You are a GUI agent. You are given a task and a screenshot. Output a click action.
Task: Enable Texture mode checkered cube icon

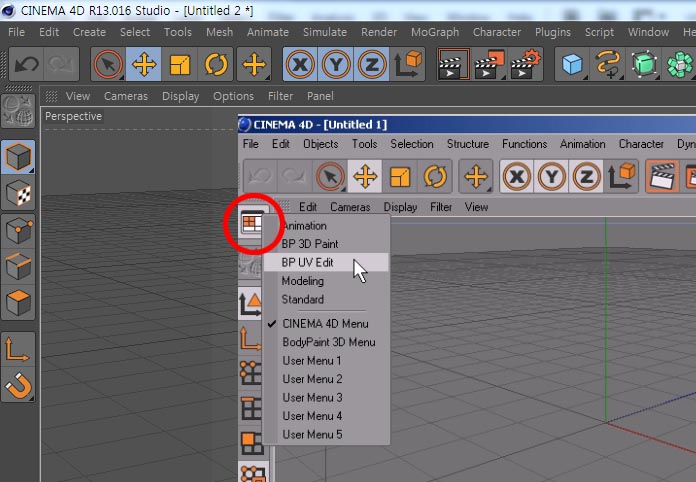click(x=18, y=194)
